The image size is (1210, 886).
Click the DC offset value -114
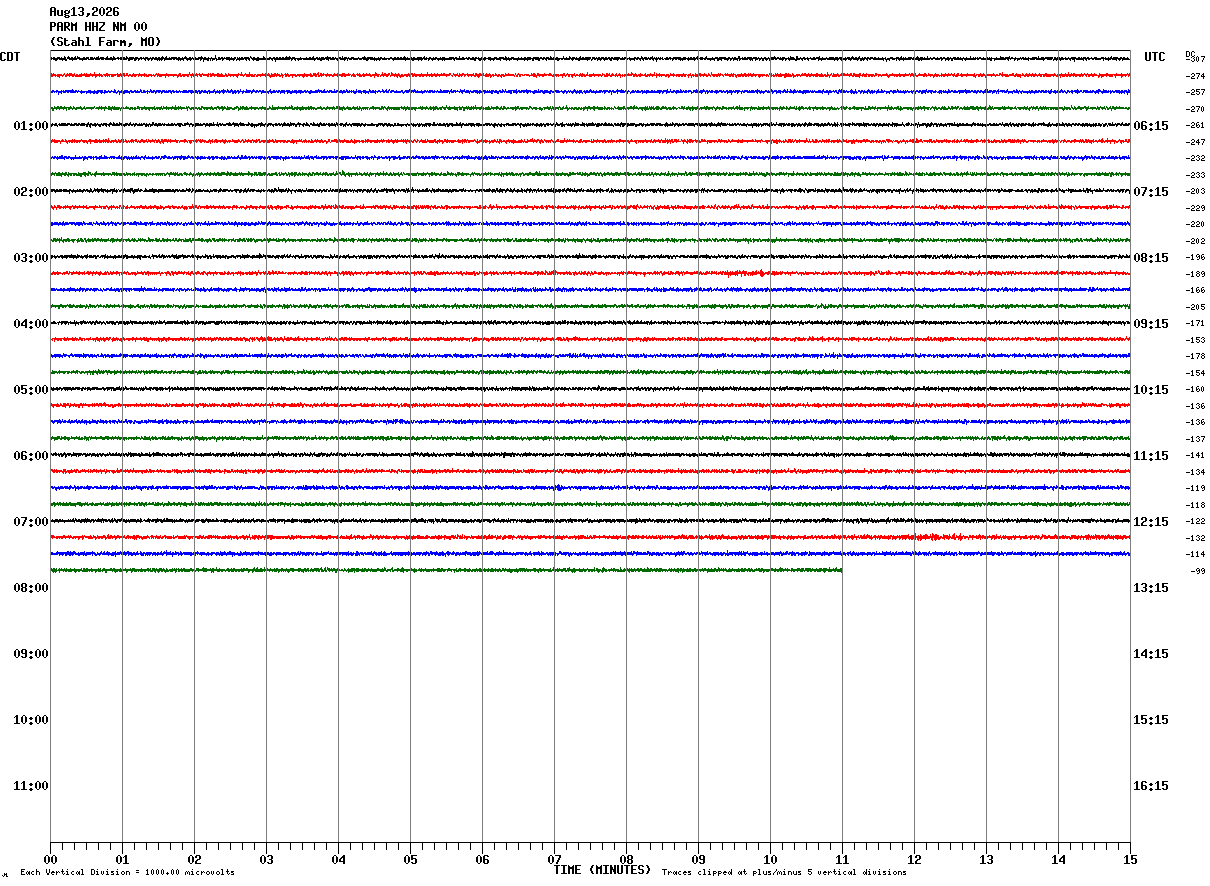pyautogui.click(x=1196, y=555)
